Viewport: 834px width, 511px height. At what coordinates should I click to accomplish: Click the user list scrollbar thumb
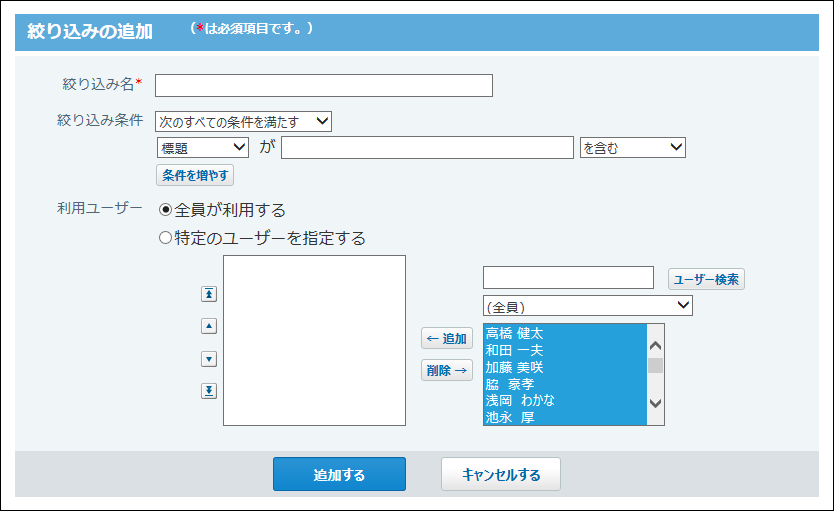tap(655, 365)
